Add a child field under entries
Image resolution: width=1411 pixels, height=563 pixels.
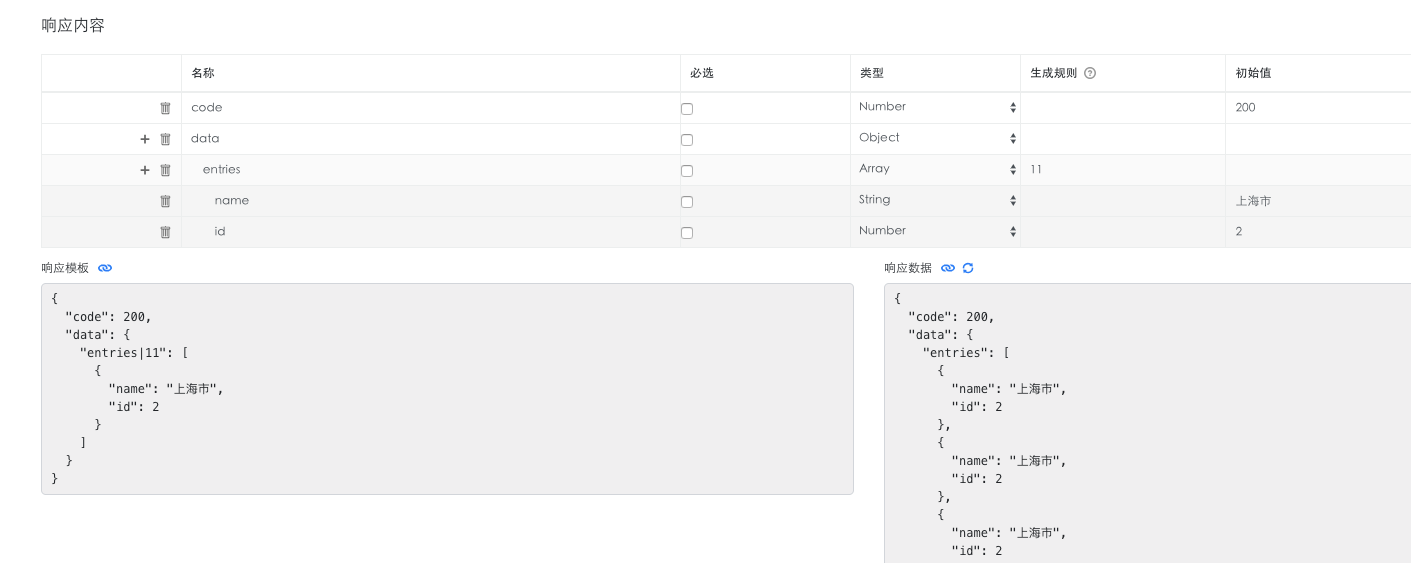(145, 170)
